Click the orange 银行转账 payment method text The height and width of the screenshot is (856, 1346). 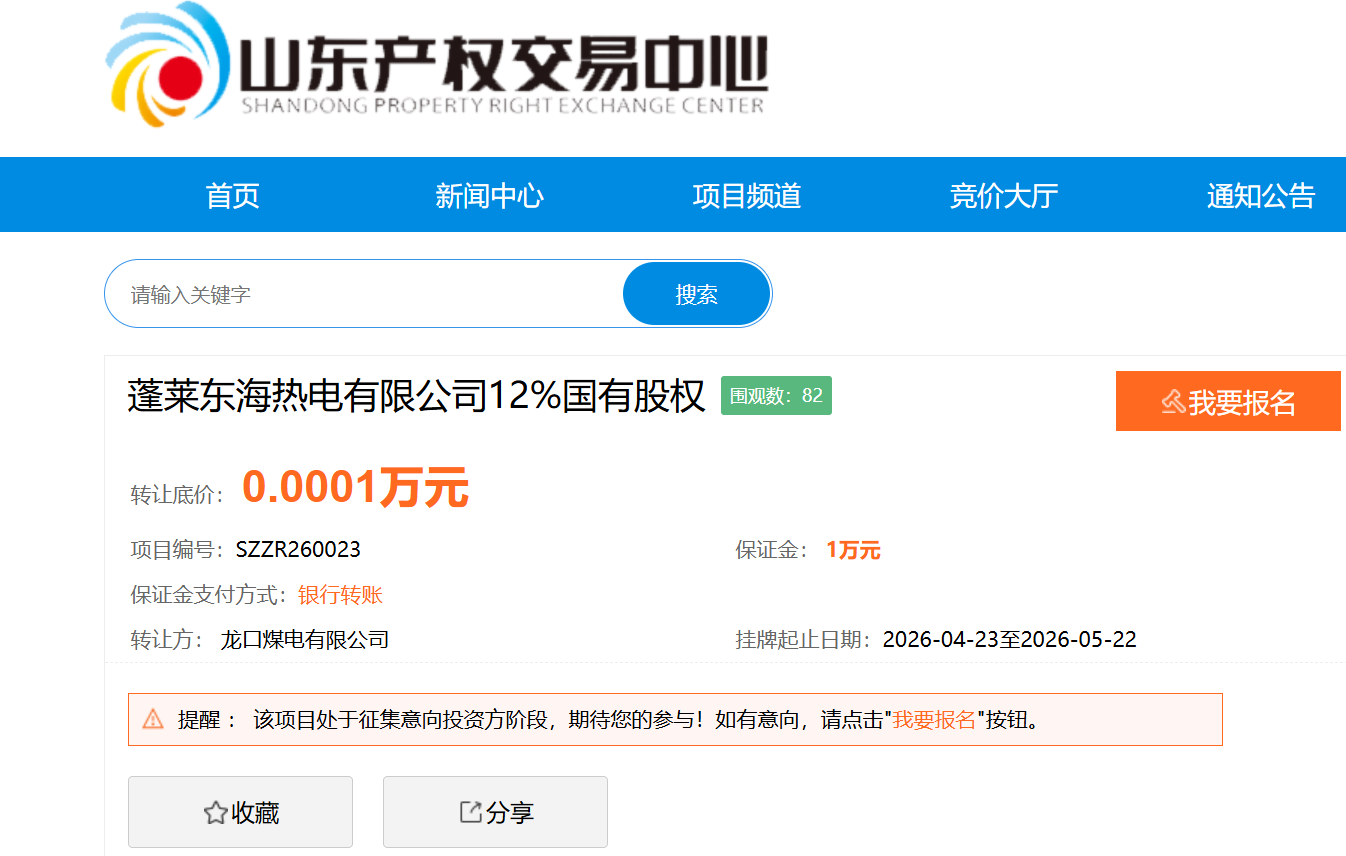pyautogui.click(x=340, y=596)
